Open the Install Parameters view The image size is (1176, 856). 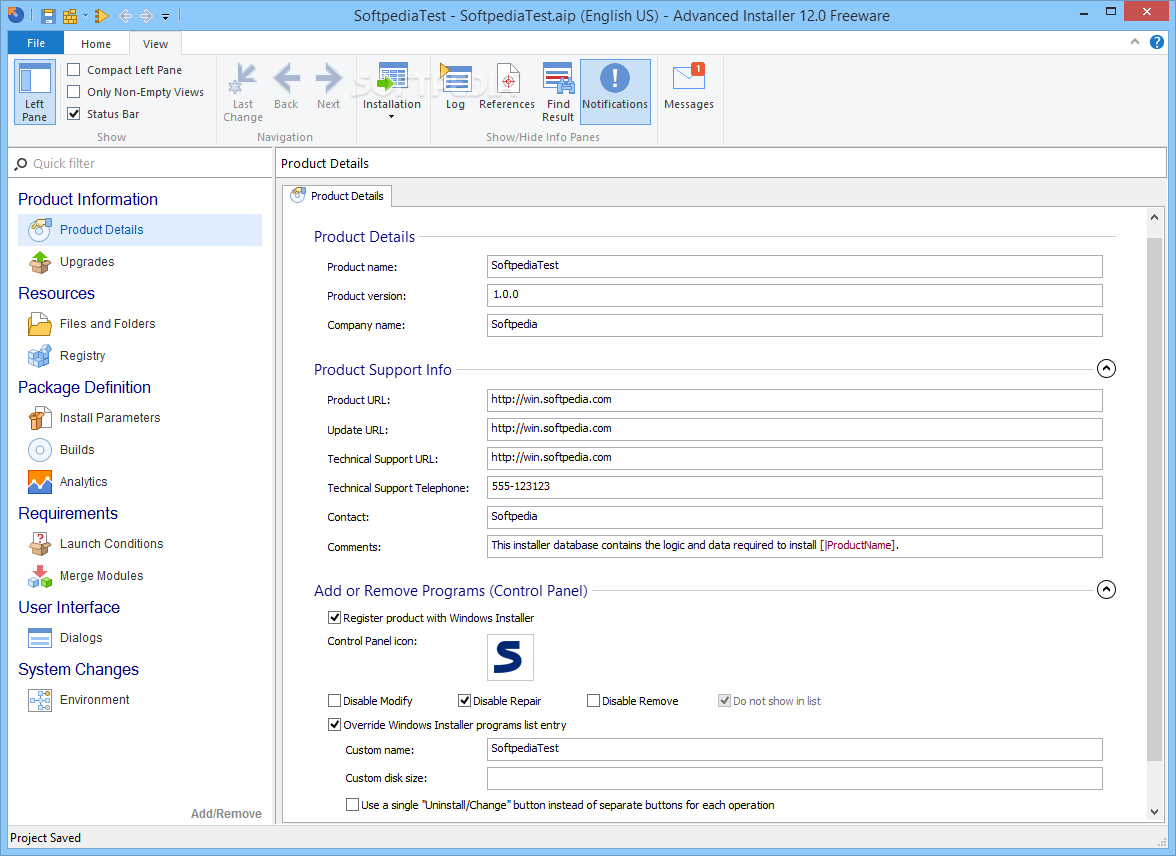110,418
